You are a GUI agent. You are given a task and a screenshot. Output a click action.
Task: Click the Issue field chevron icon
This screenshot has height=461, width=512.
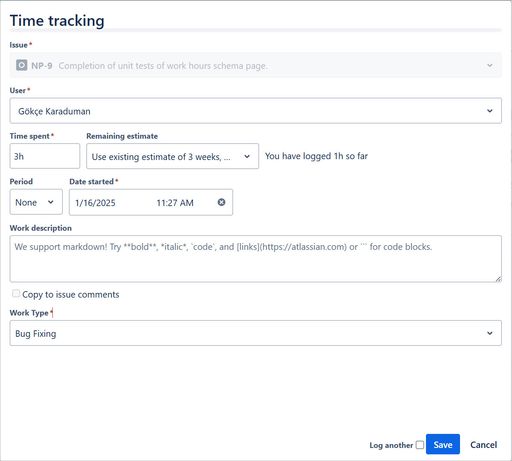pos(490,65)
